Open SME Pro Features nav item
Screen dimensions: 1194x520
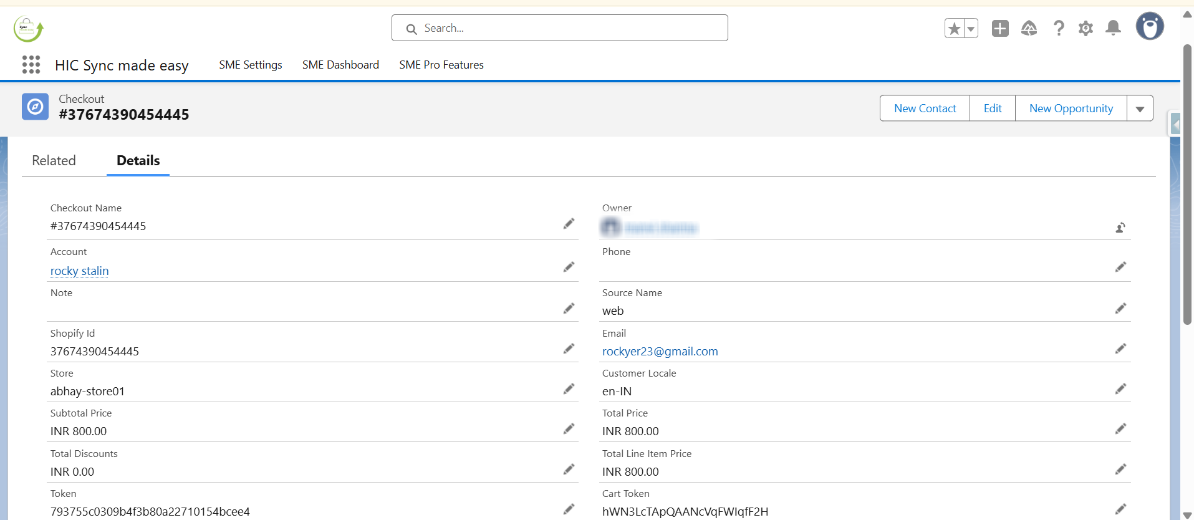(441, 65)
